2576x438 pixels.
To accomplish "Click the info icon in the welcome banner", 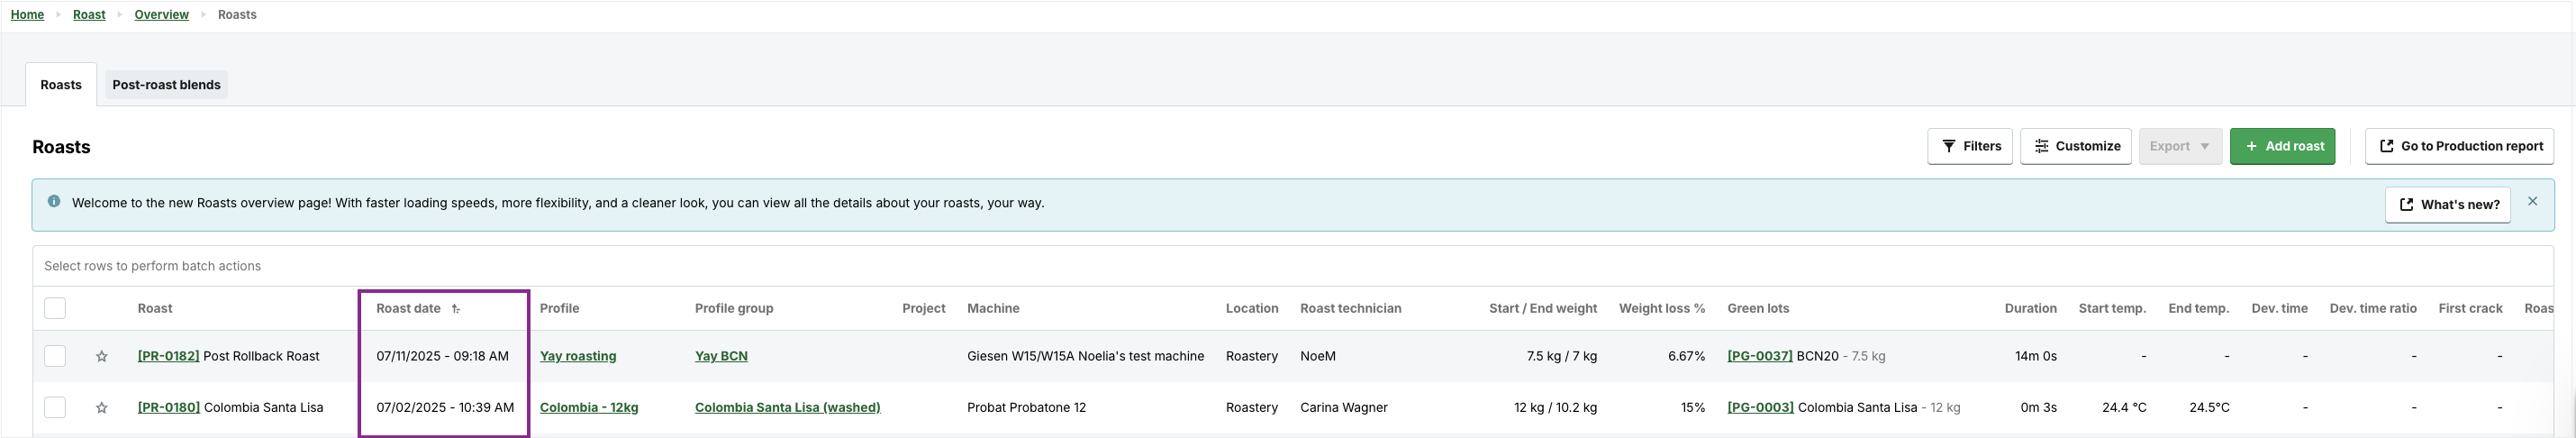I will [54, 202].
